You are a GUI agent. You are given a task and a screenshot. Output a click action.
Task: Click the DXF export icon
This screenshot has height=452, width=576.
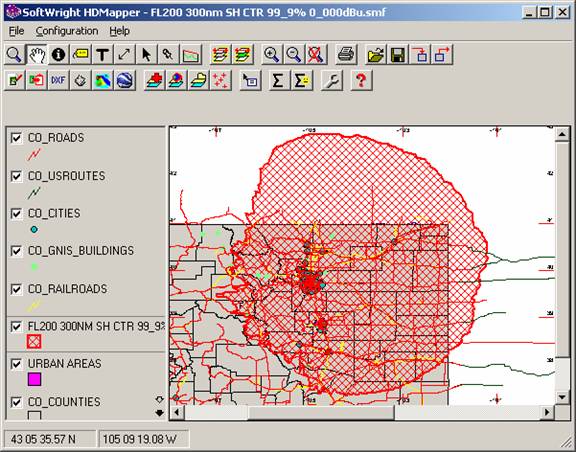(58, 80)
